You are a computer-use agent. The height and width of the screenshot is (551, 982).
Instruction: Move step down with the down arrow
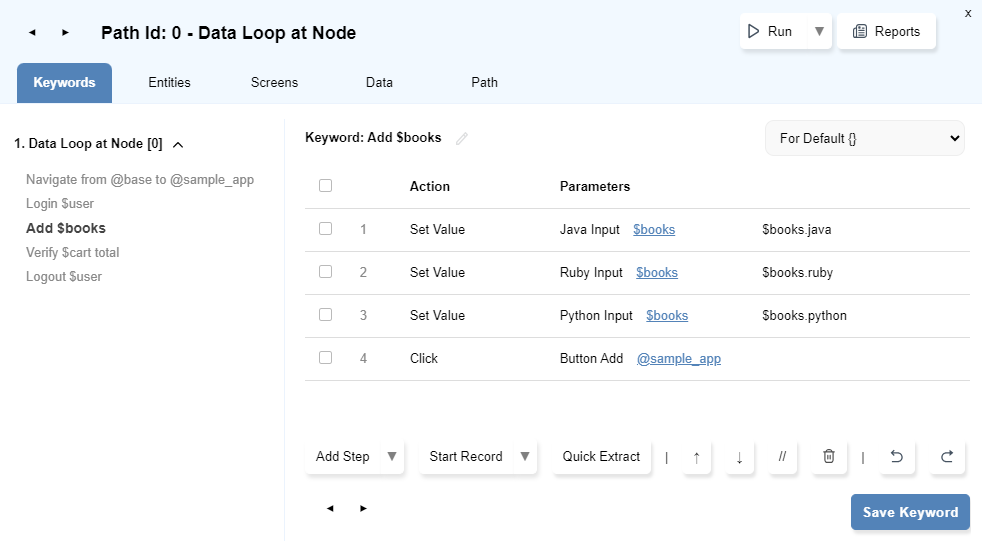pyautogui.click(x=739, y=457)
